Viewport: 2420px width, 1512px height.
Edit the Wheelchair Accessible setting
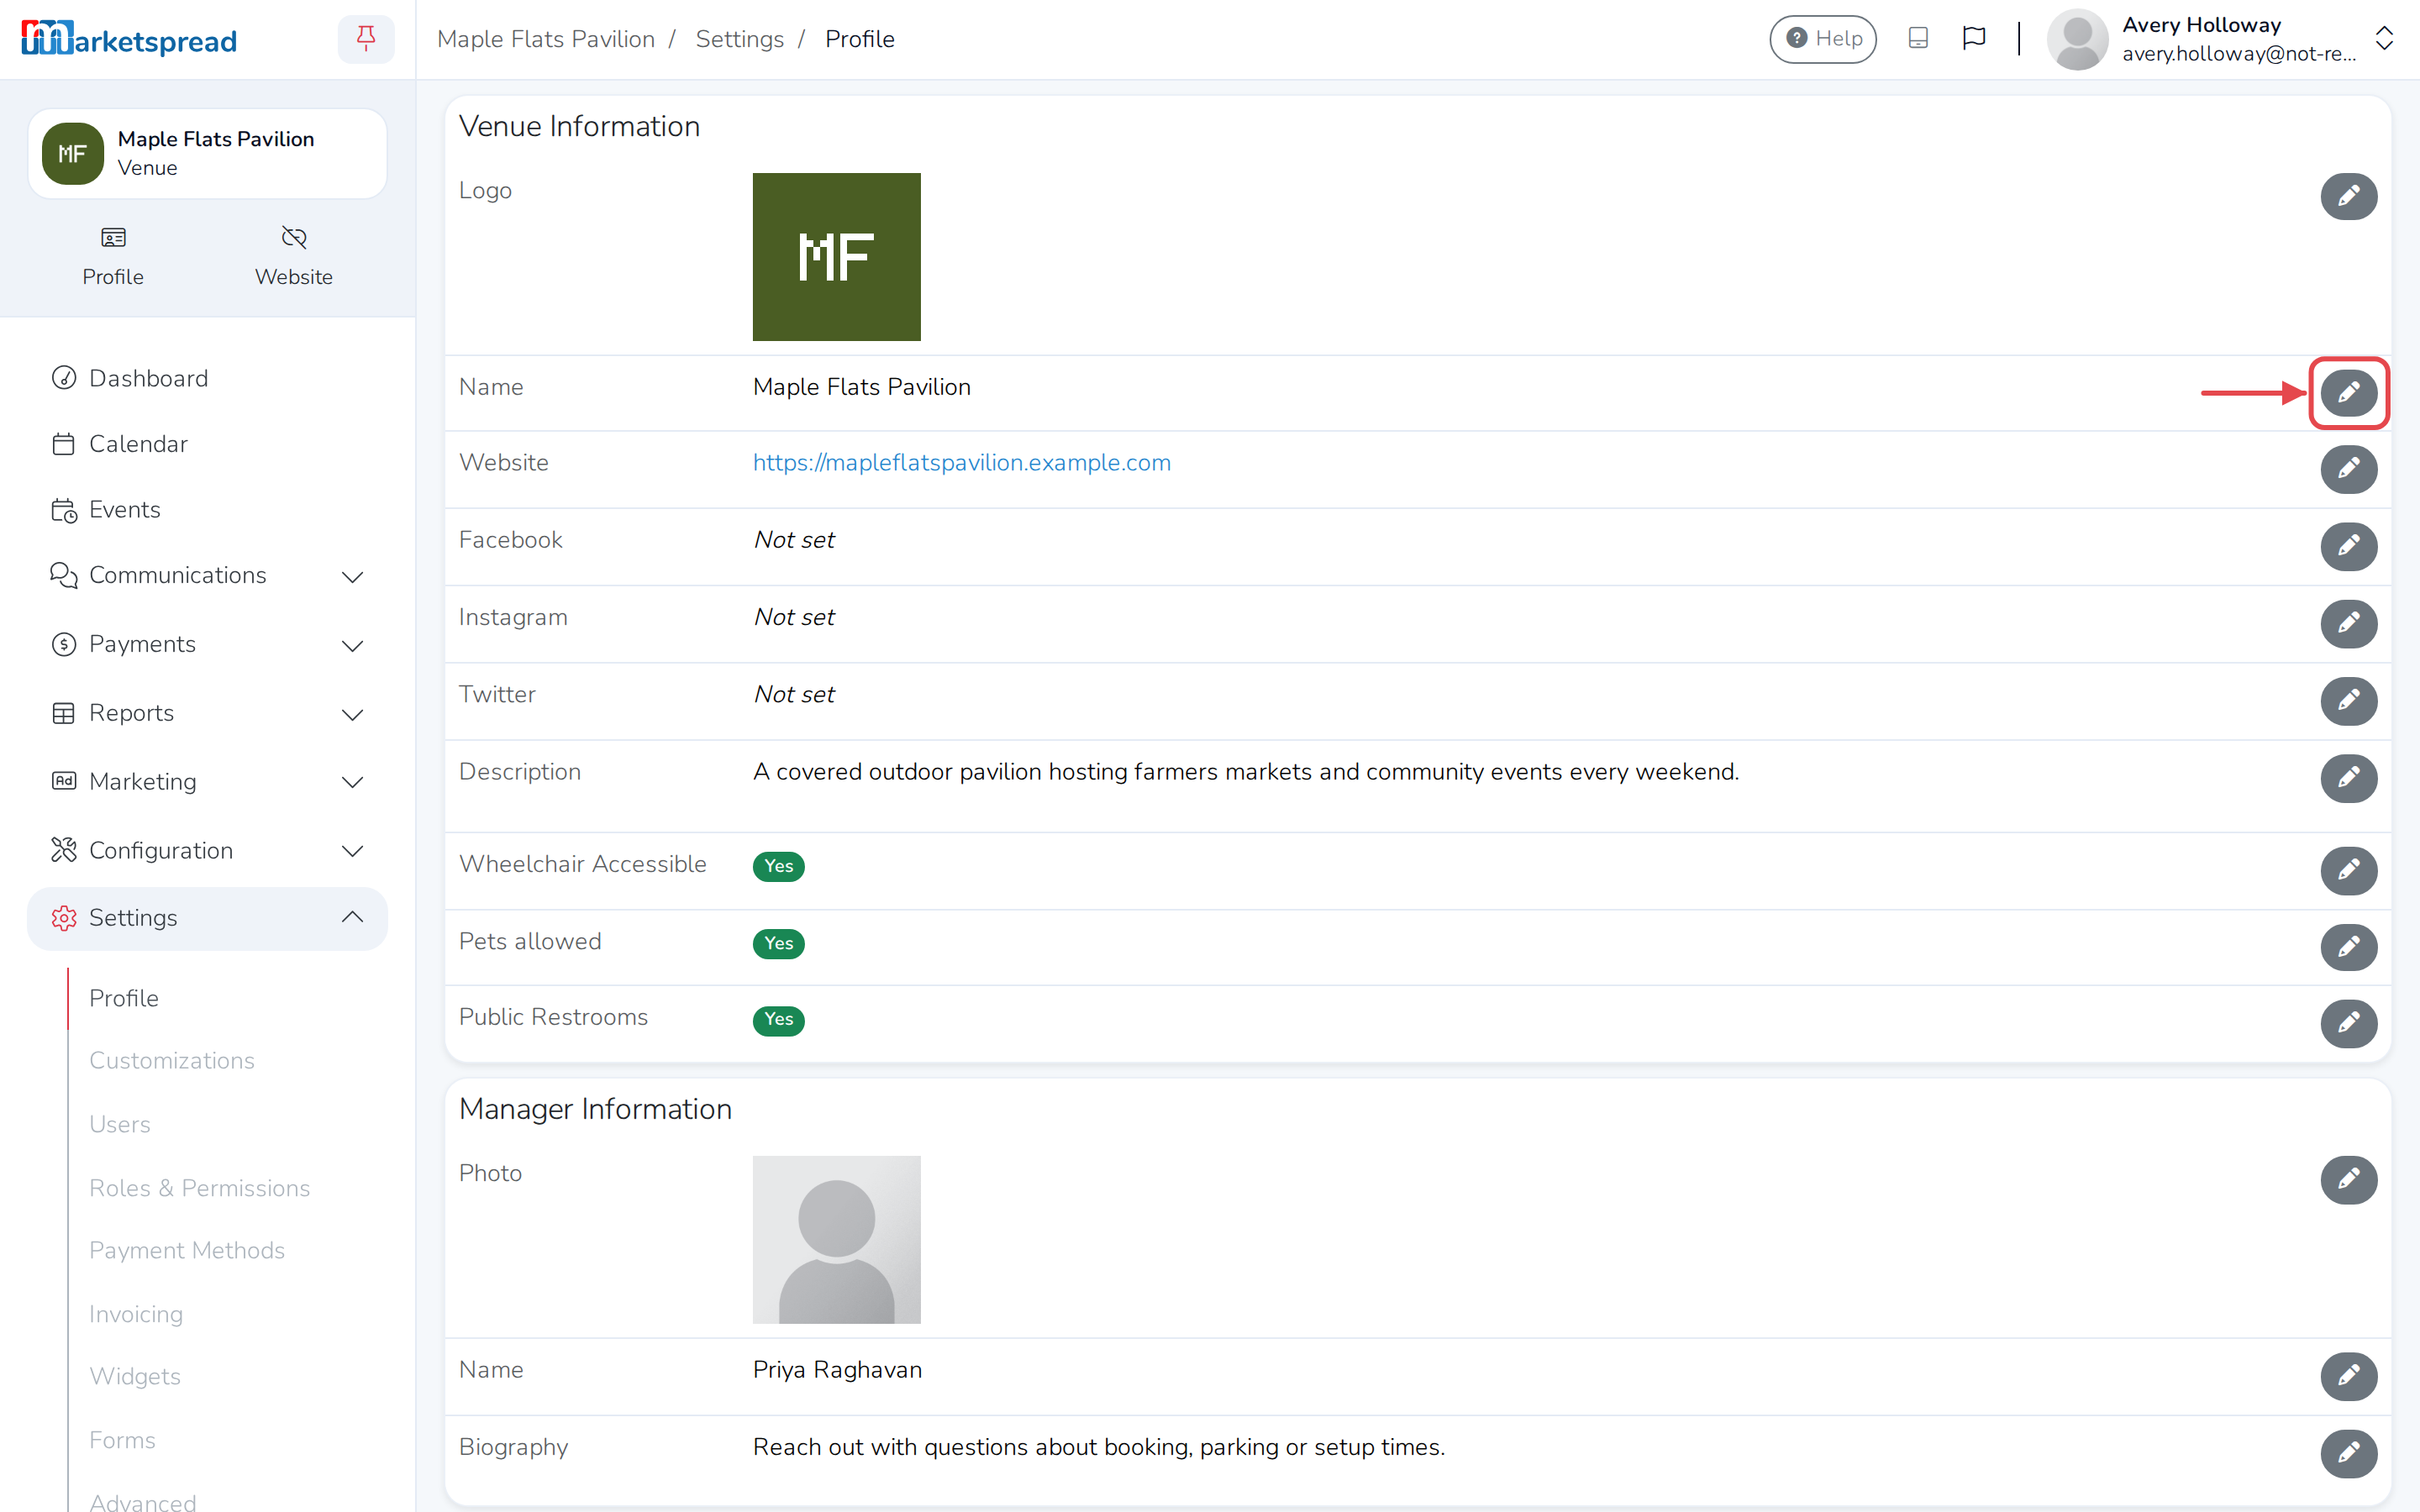(x=2348, y=870)
